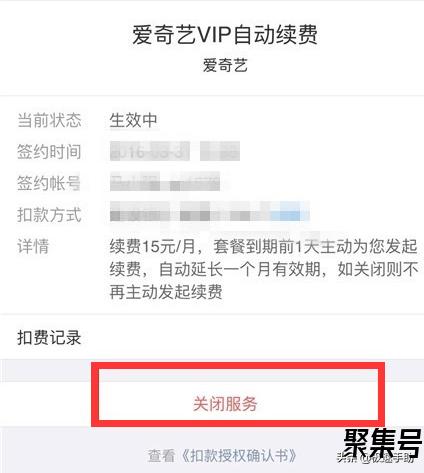This screenshot has width=424, height=473.
Task: Select the 爱奇艺VIP自动续费 page title
Action: 225,34
